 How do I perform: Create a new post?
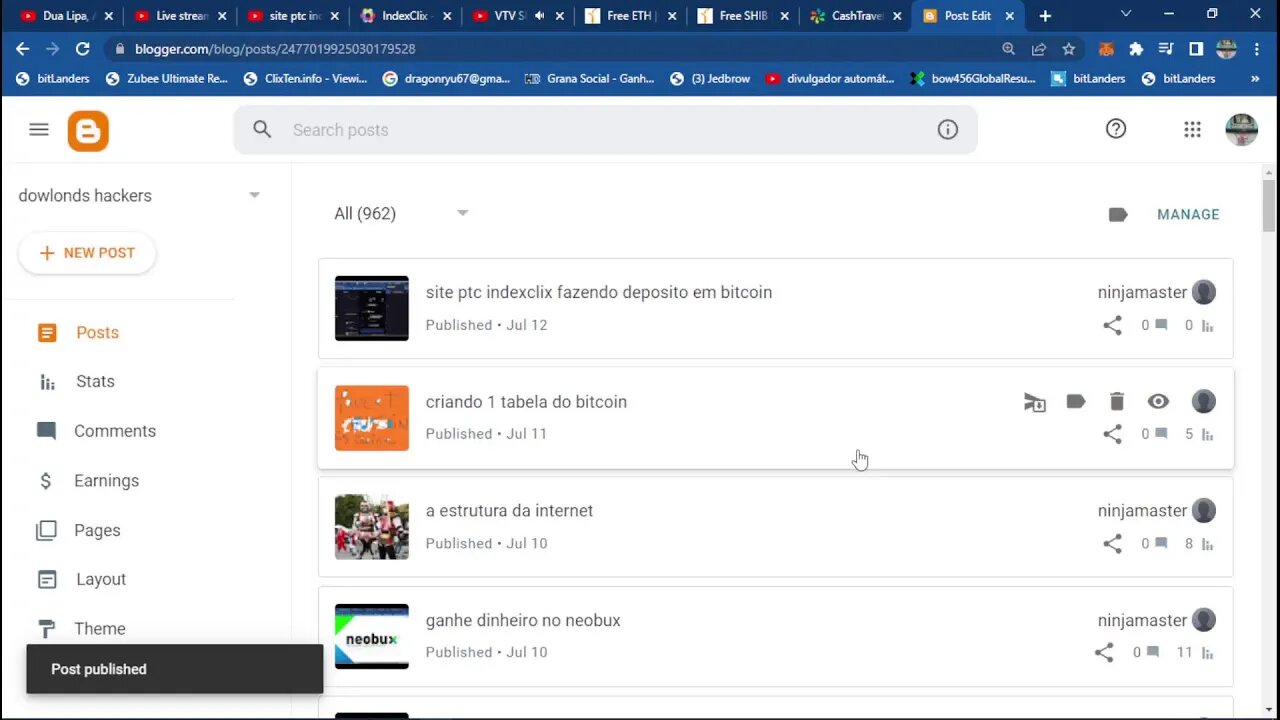click(87, 253)
